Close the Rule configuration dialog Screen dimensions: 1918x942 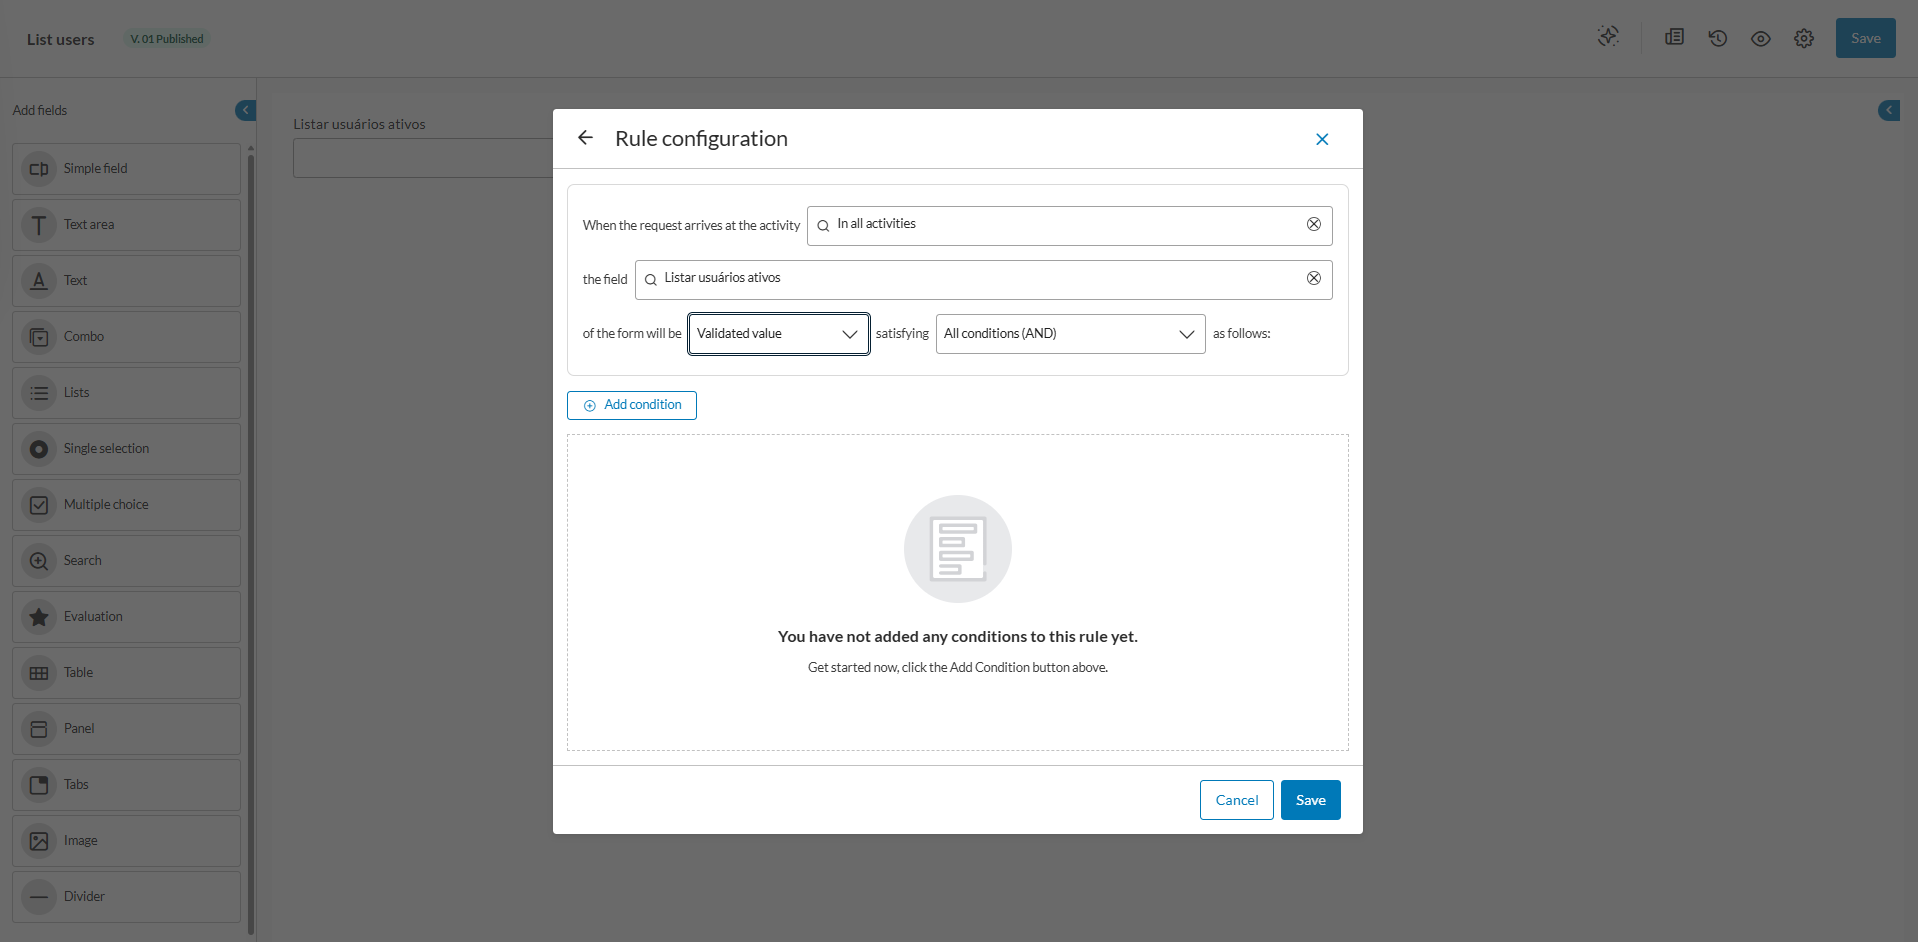coord(1321,139)
